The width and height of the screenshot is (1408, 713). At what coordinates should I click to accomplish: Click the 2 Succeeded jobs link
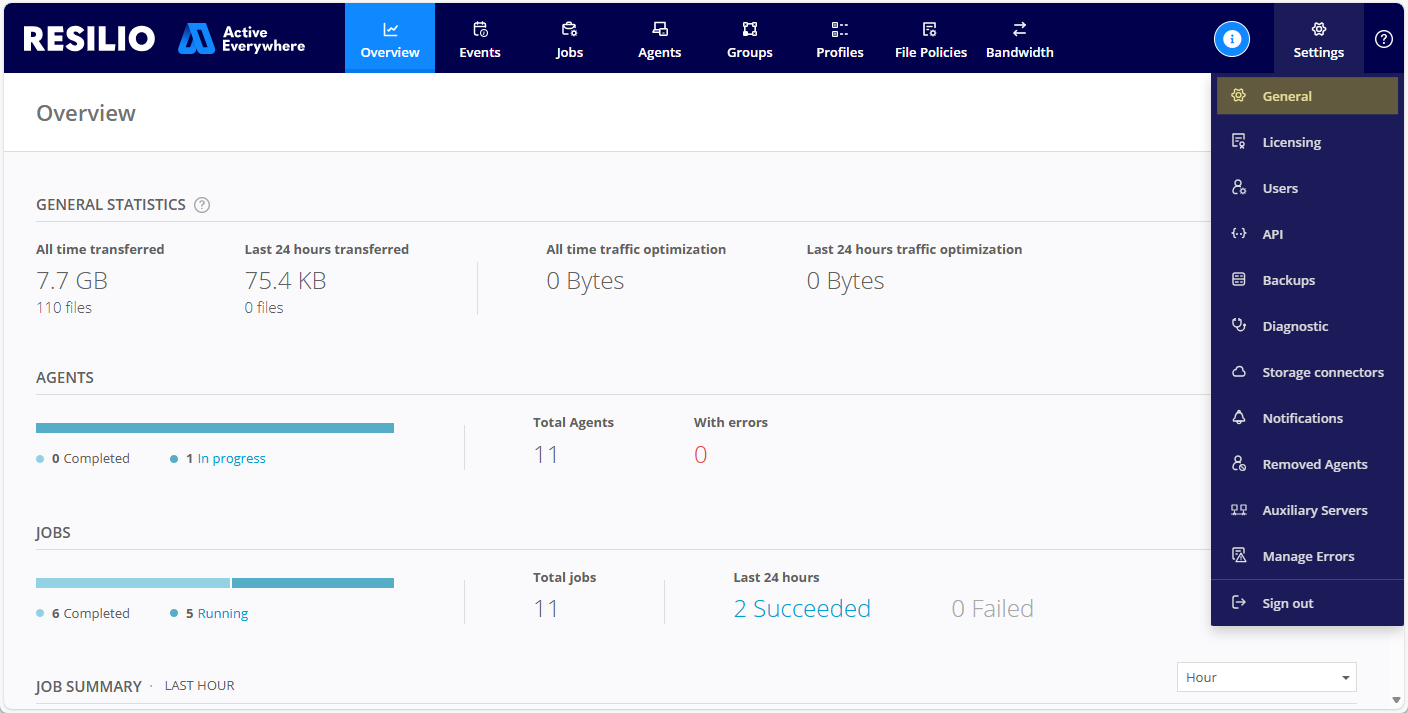(802, 609)
